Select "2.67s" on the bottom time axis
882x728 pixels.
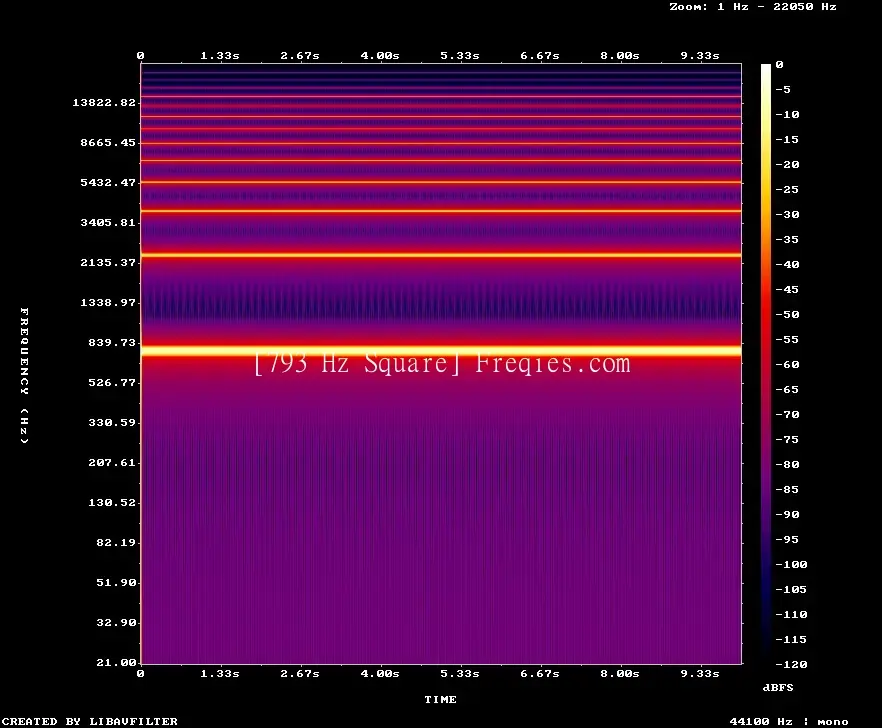(300, 673)
